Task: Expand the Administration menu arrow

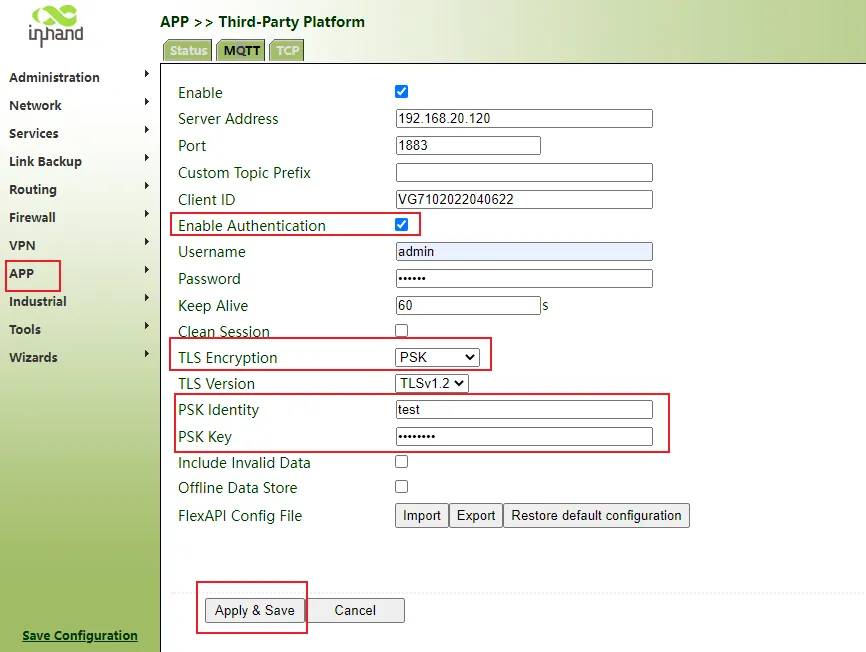Action: (146, 74)
